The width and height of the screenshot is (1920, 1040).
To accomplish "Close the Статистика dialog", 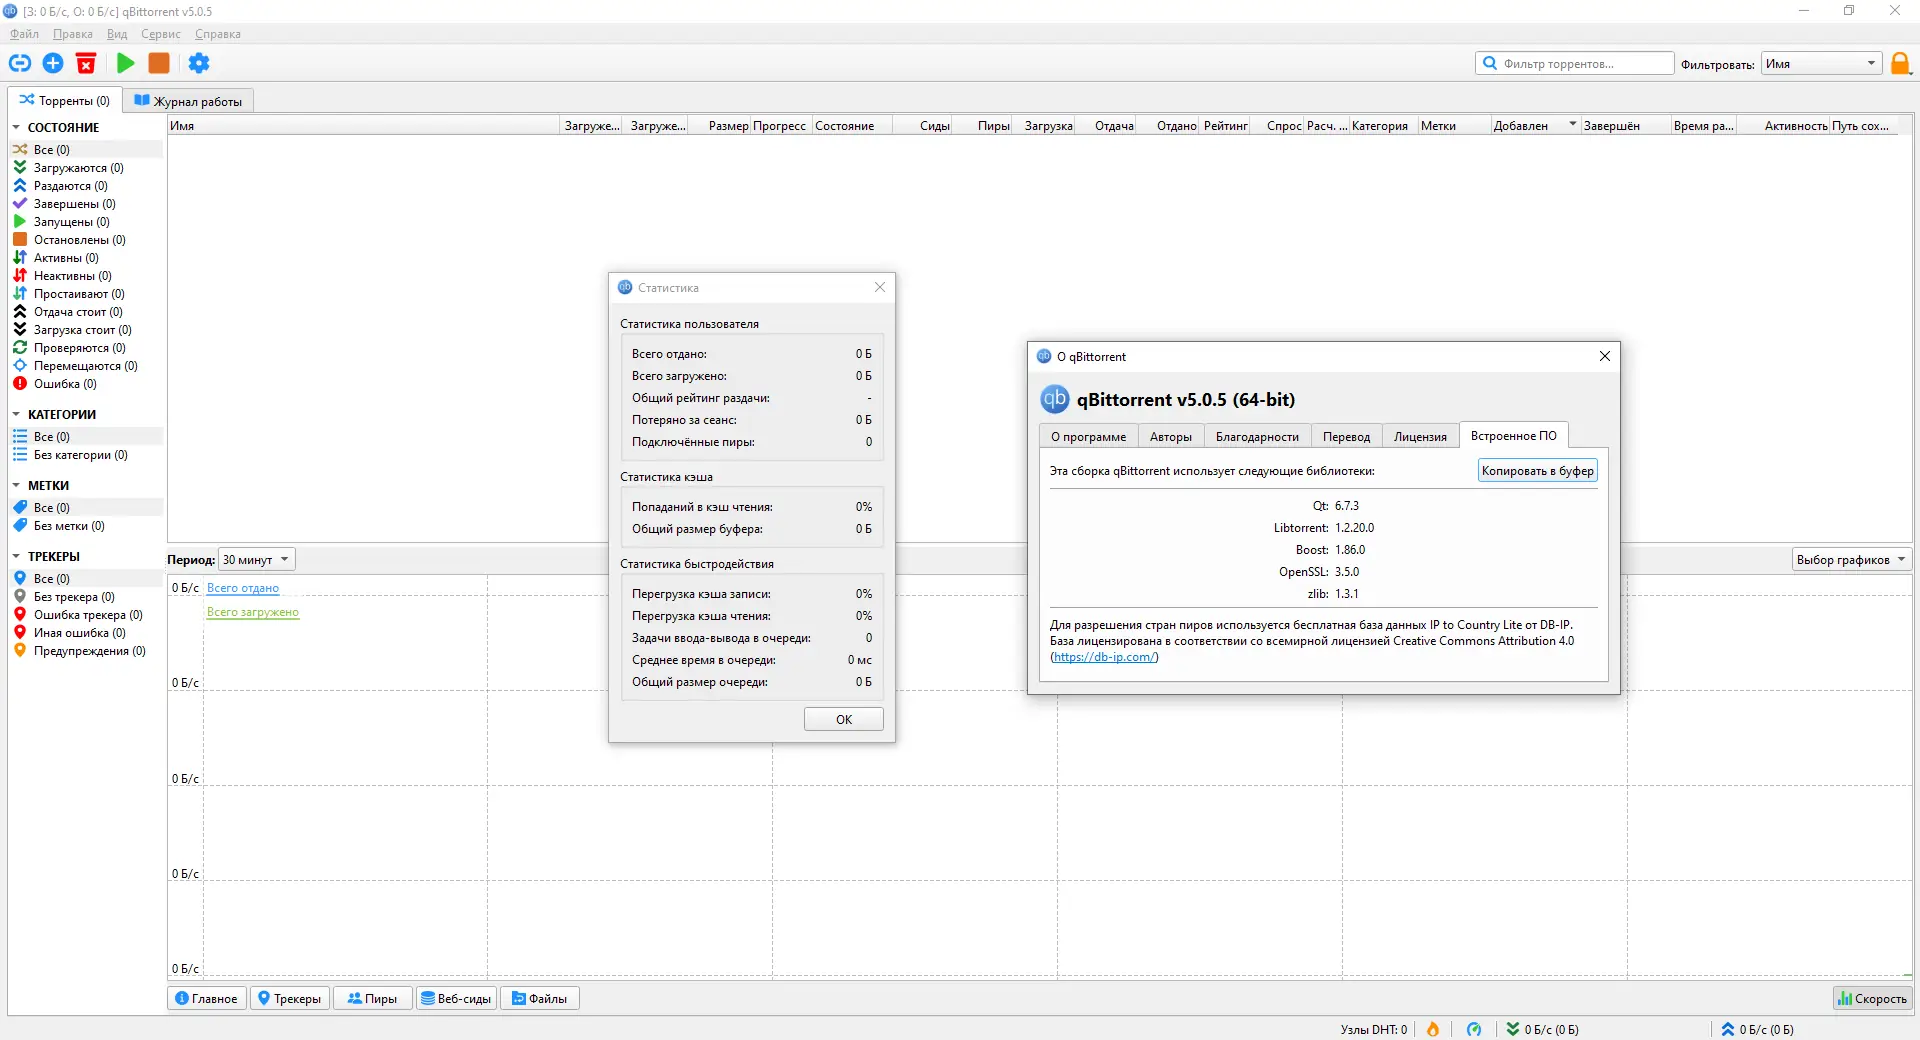I will click(880, 288).
